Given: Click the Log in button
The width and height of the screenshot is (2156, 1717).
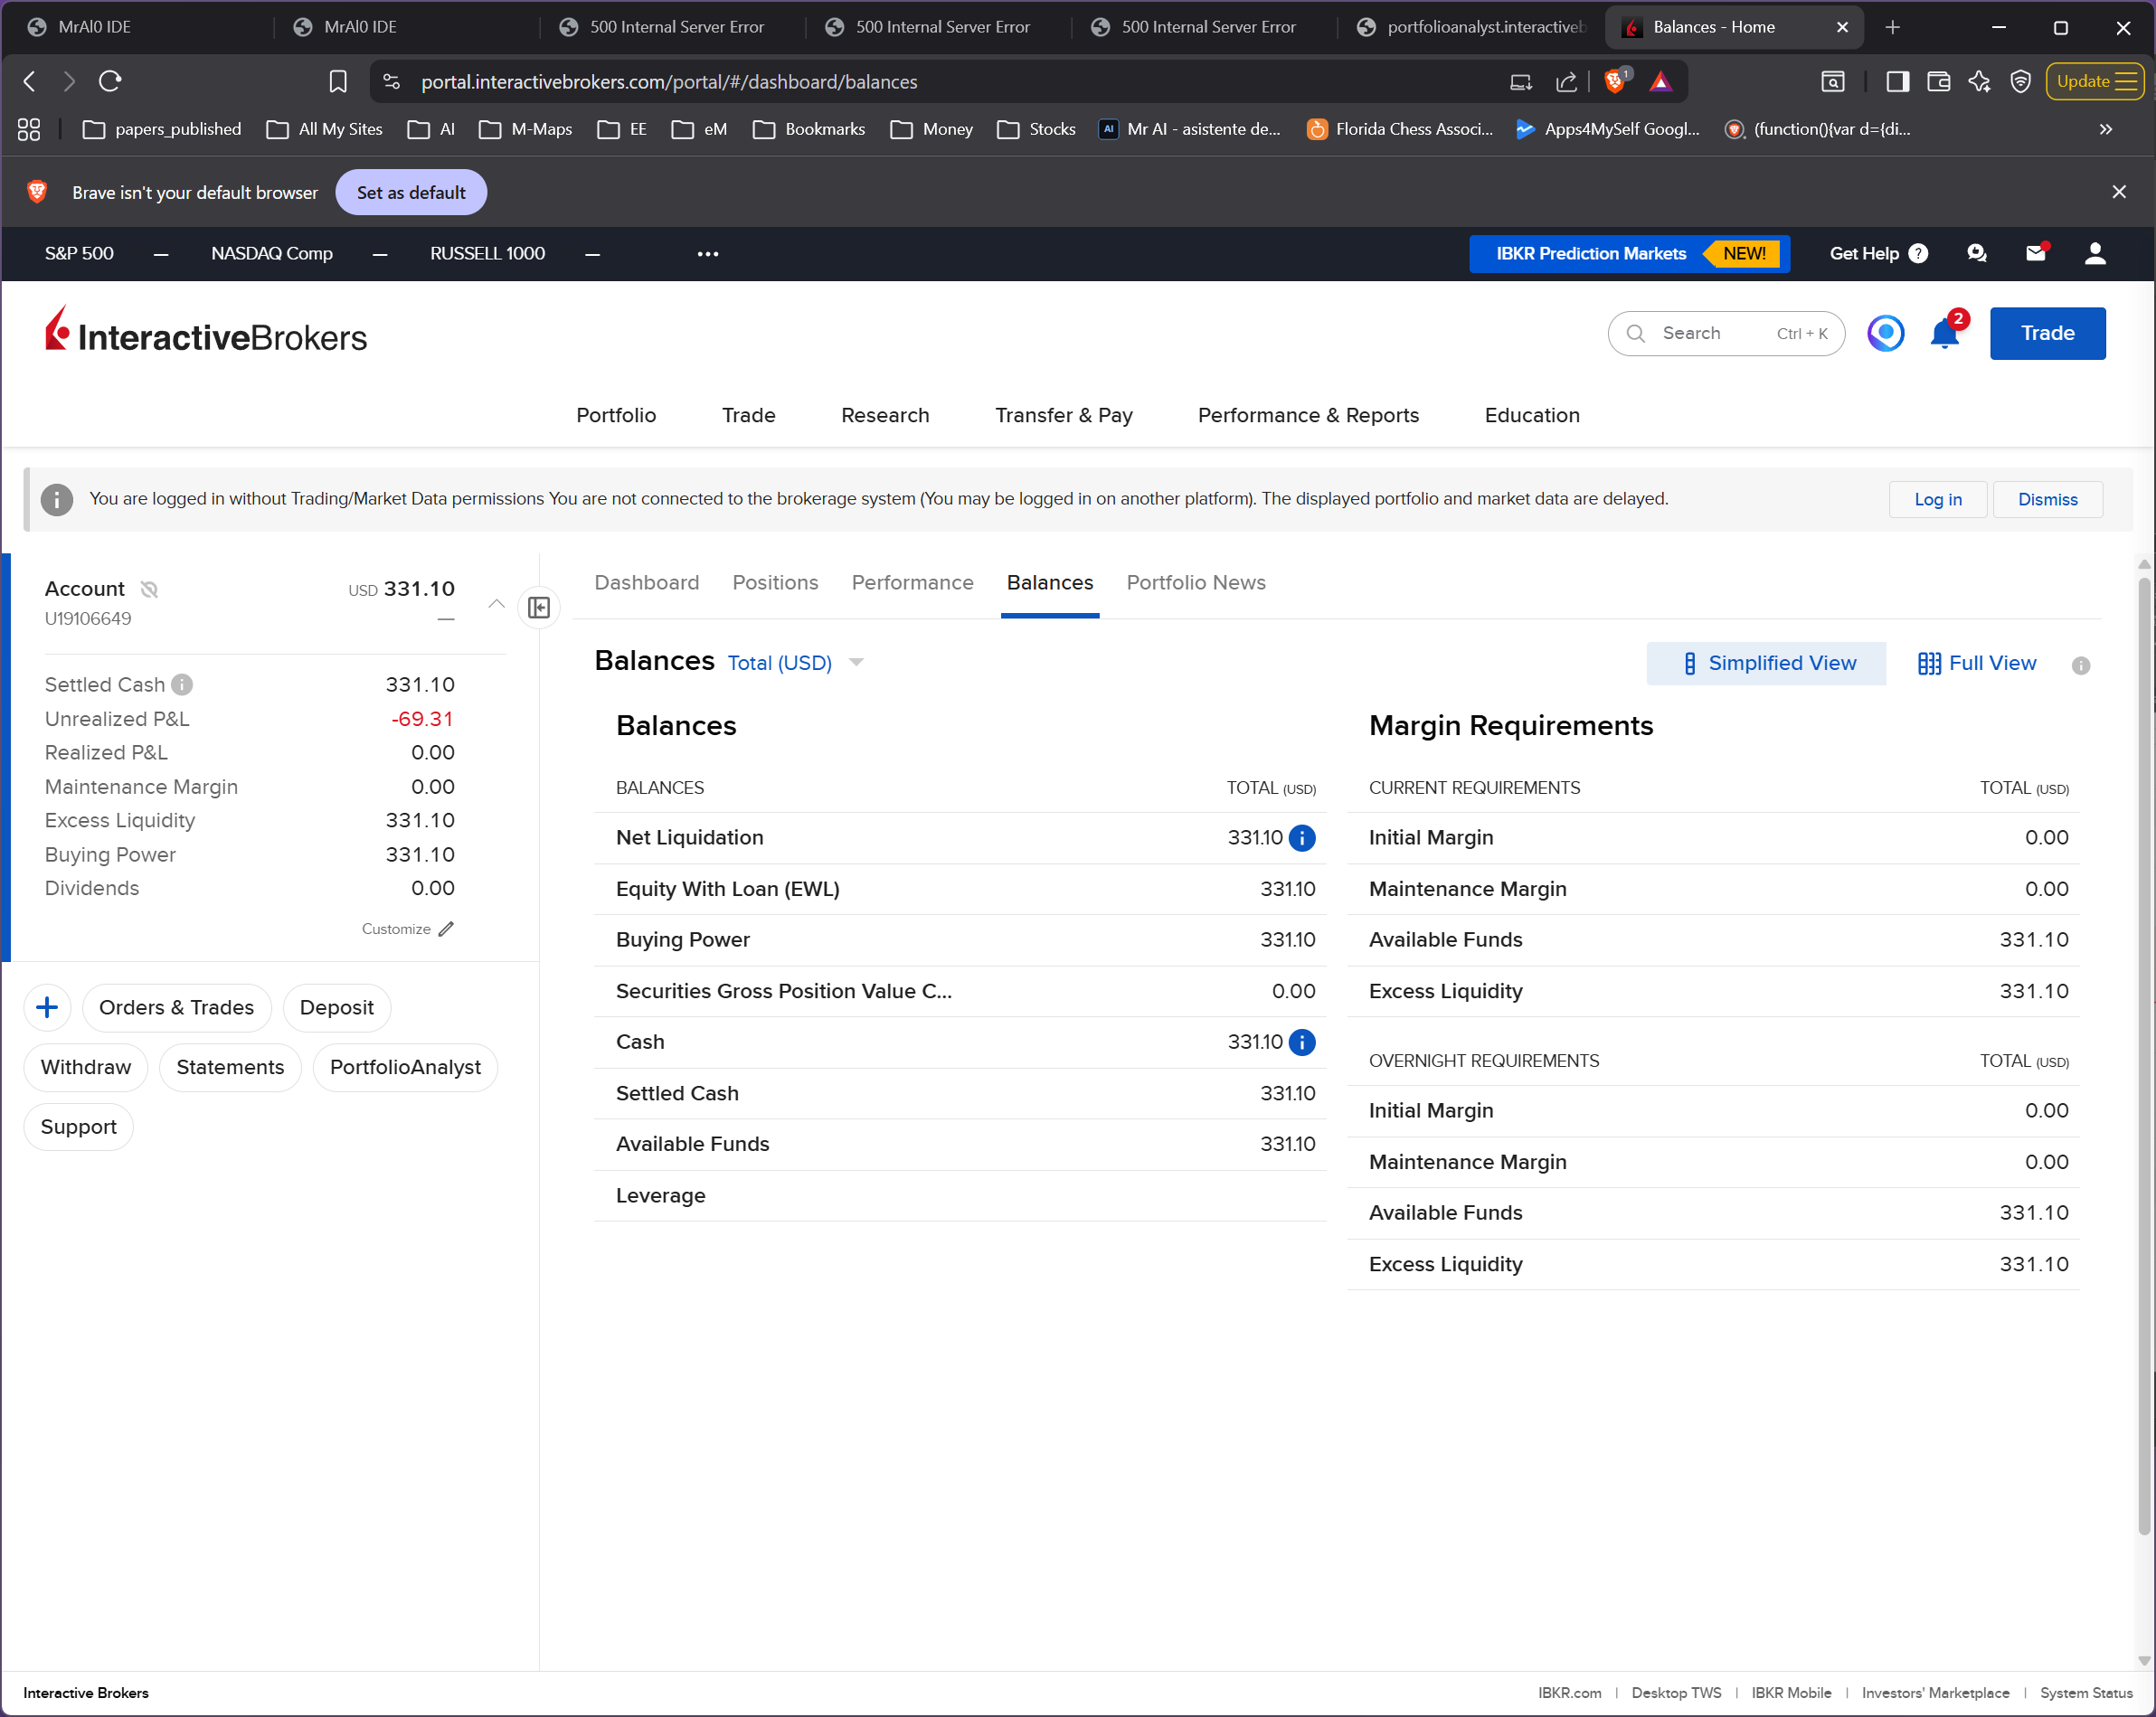Looking at the screenshot, I should [x=1937, y=500].
